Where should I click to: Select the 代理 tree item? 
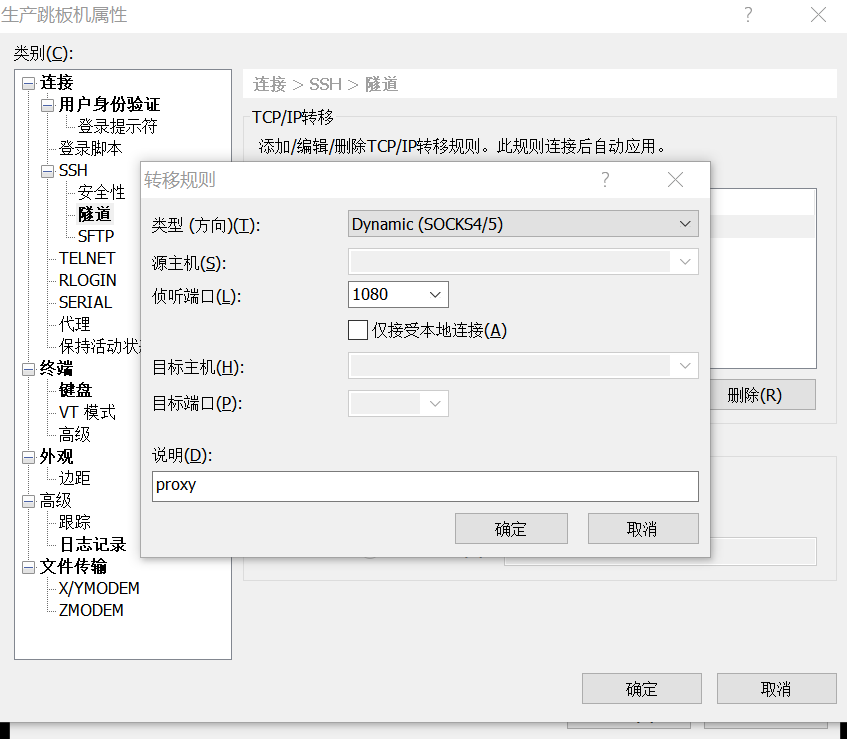coord(75,324)
